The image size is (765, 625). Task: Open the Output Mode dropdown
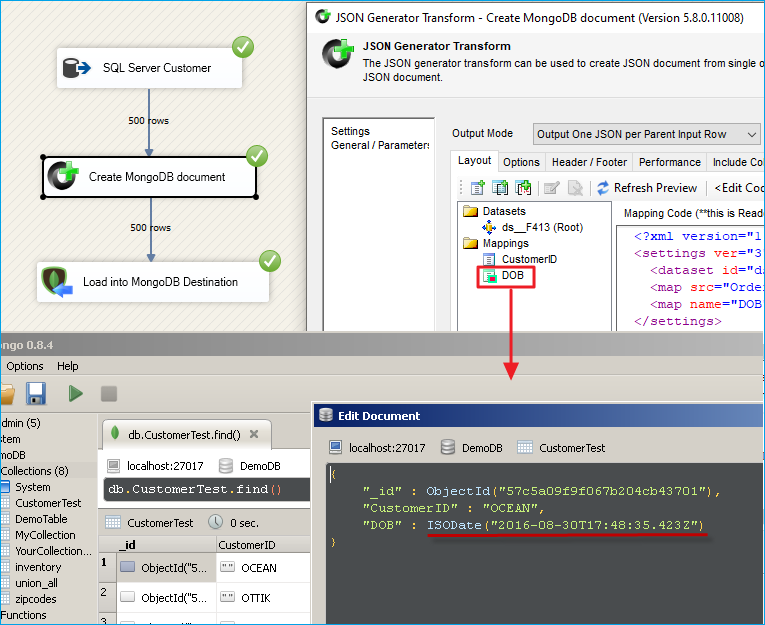point(646,134)
